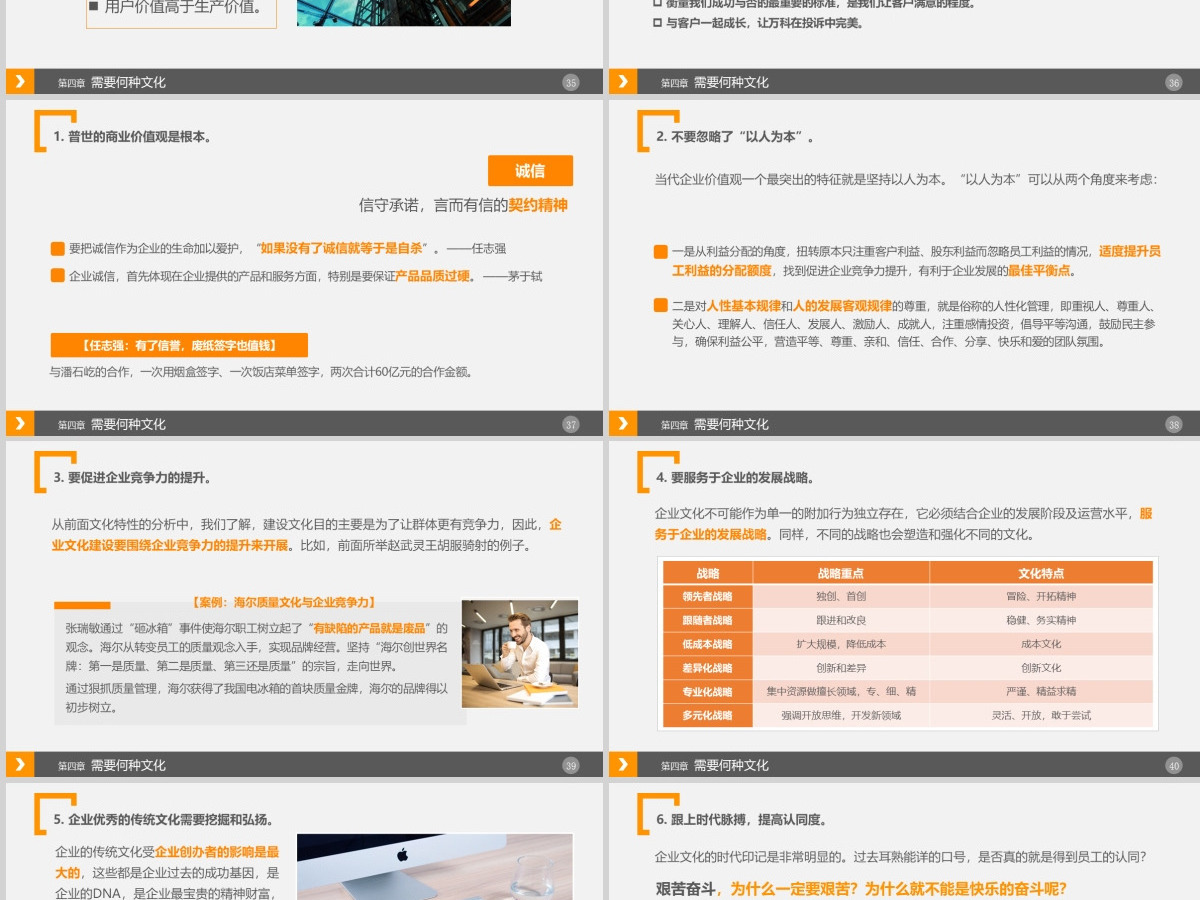This screenshot has height=900, width=1200.
Task: Click the table cell "跟进和改良"
Action: (841, 620)
